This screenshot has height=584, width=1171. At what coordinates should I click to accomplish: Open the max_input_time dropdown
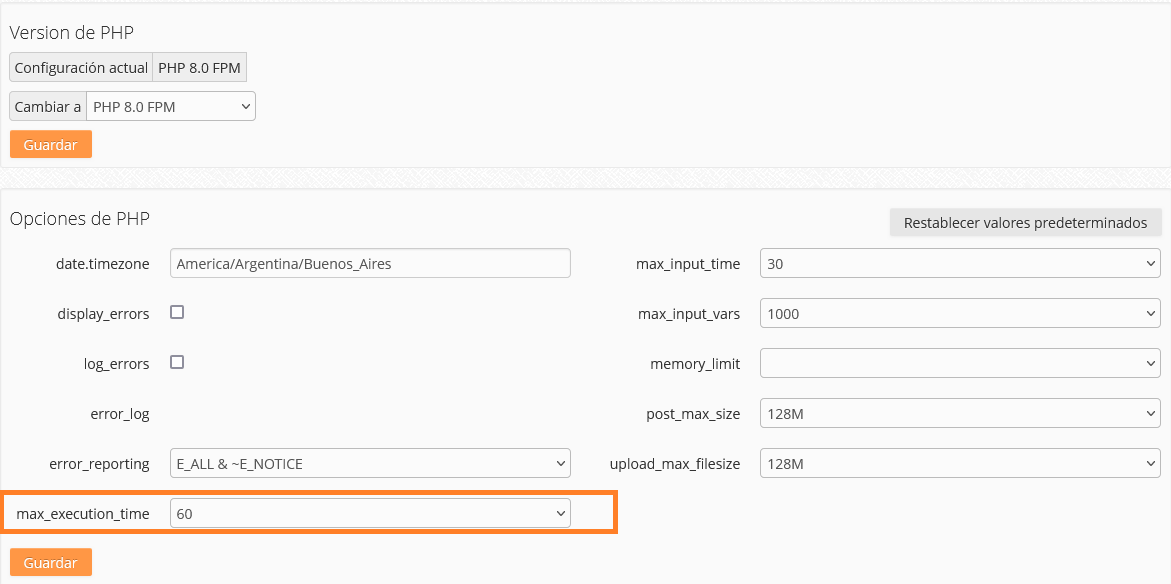tap(960, 264)
